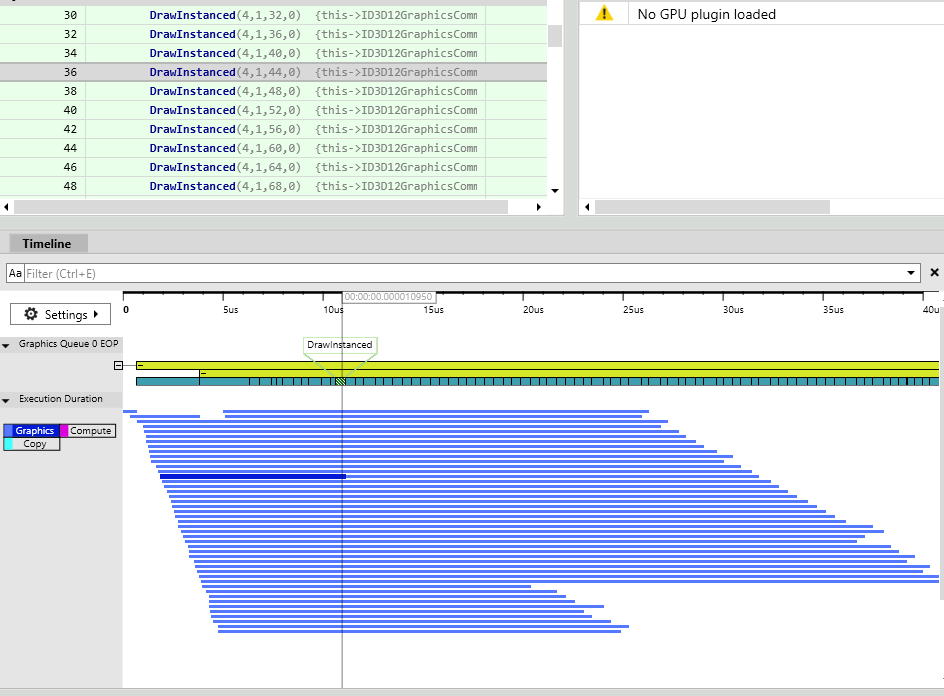This screenshot has height=696, width=944.
Task: Select event row 42 DrawInstanced(4,1,56,0)
Action: [x=273, y=129]
